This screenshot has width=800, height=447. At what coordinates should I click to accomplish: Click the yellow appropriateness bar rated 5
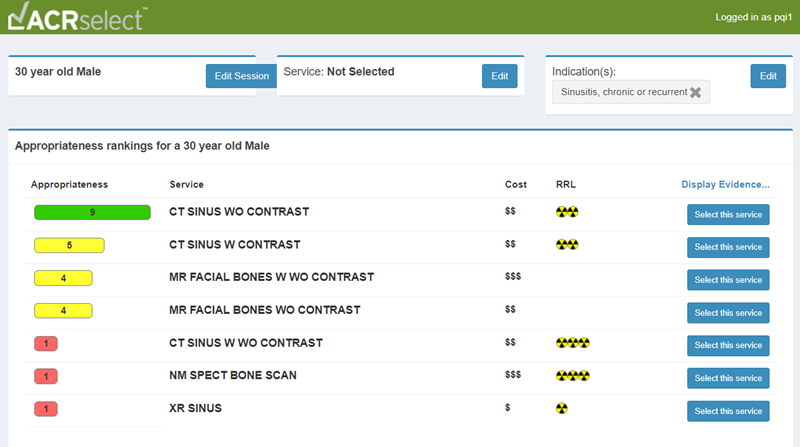tap(69, 245)
